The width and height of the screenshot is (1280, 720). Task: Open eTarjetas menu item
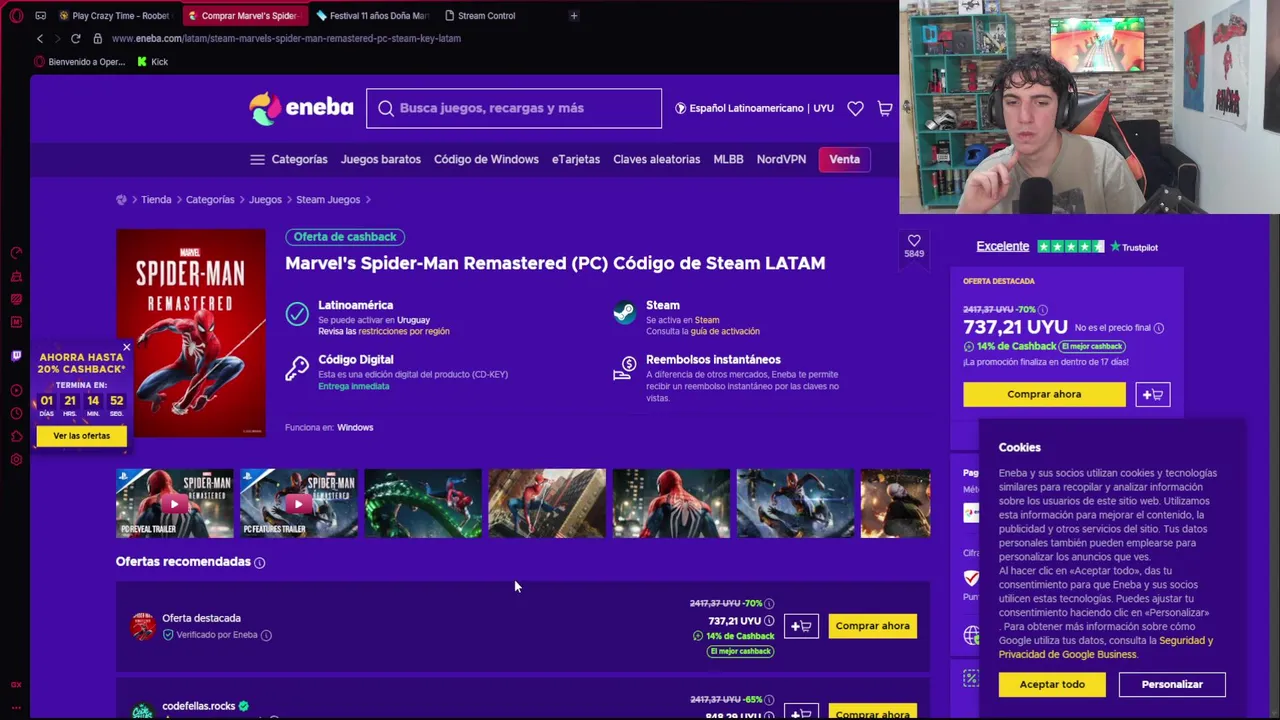click(x=576, y=159)
